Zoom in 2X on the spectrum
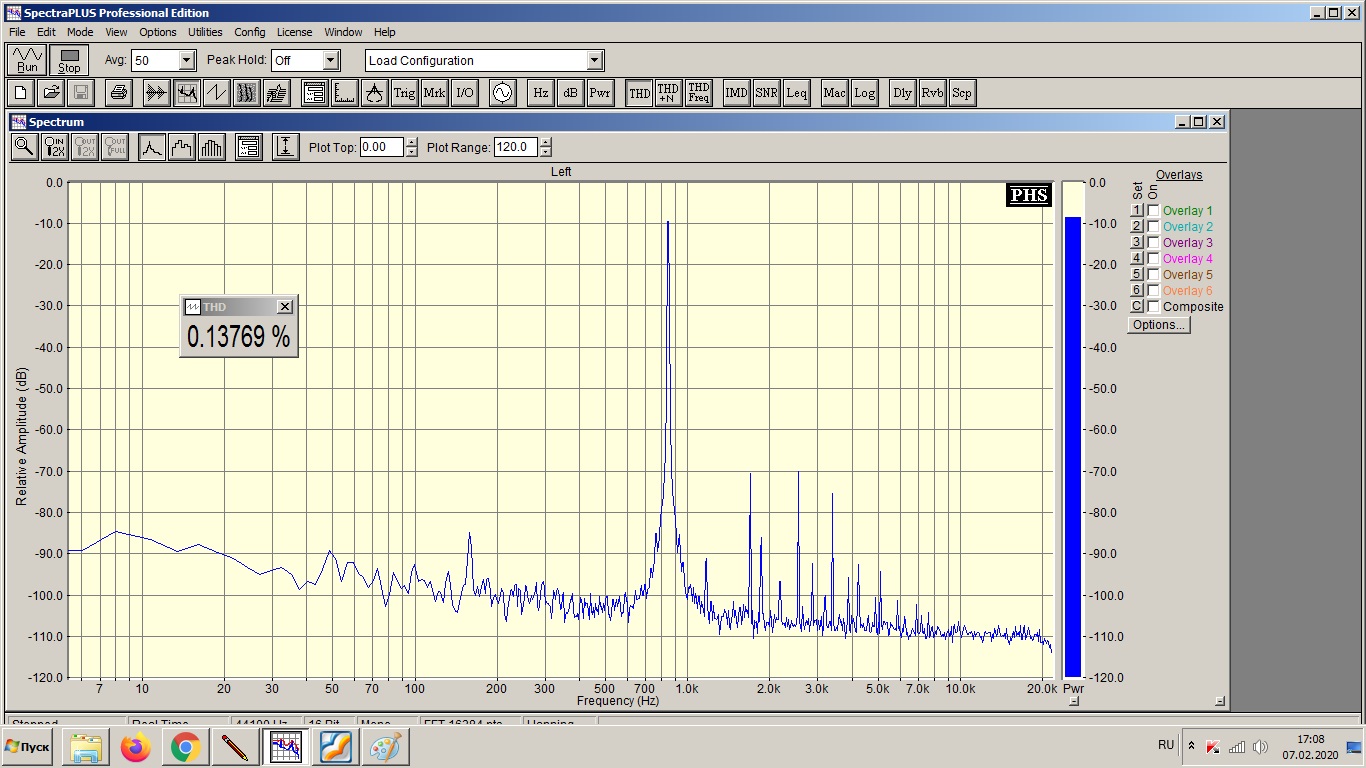Viewport: 1366px width, 768px height. [x=55, y=147]
